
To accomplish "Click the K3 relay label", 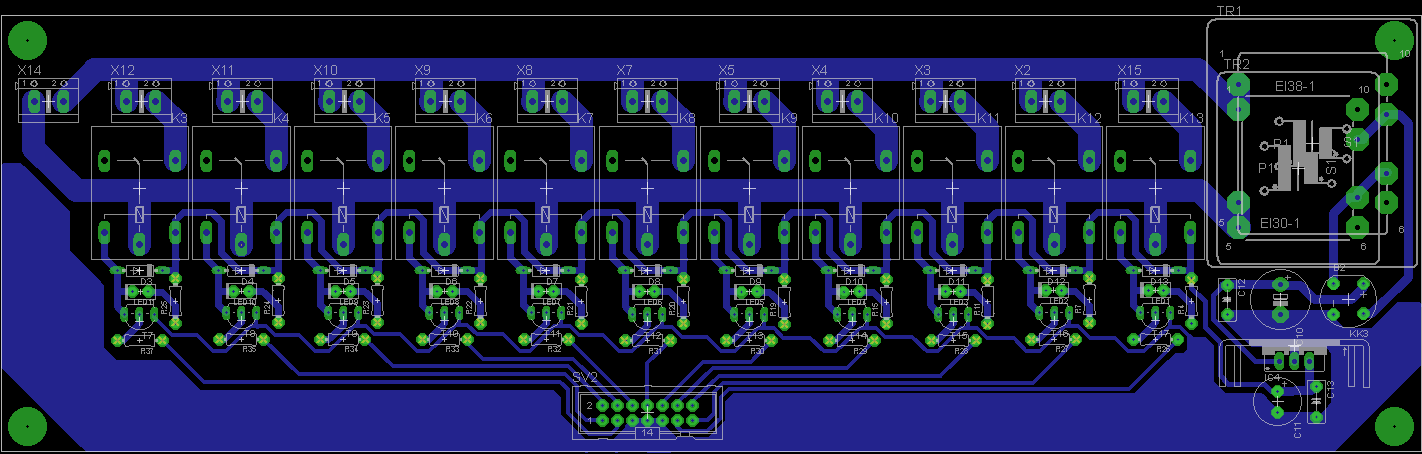I will (x=179, y=119).
